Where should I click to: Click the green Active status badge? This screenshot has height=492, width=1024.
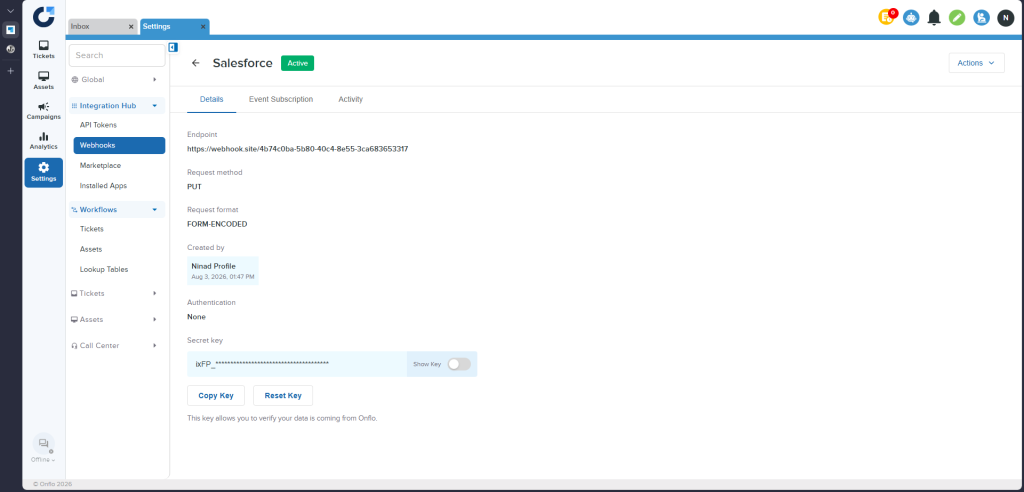pyautogui.click(x=297, y=63)
